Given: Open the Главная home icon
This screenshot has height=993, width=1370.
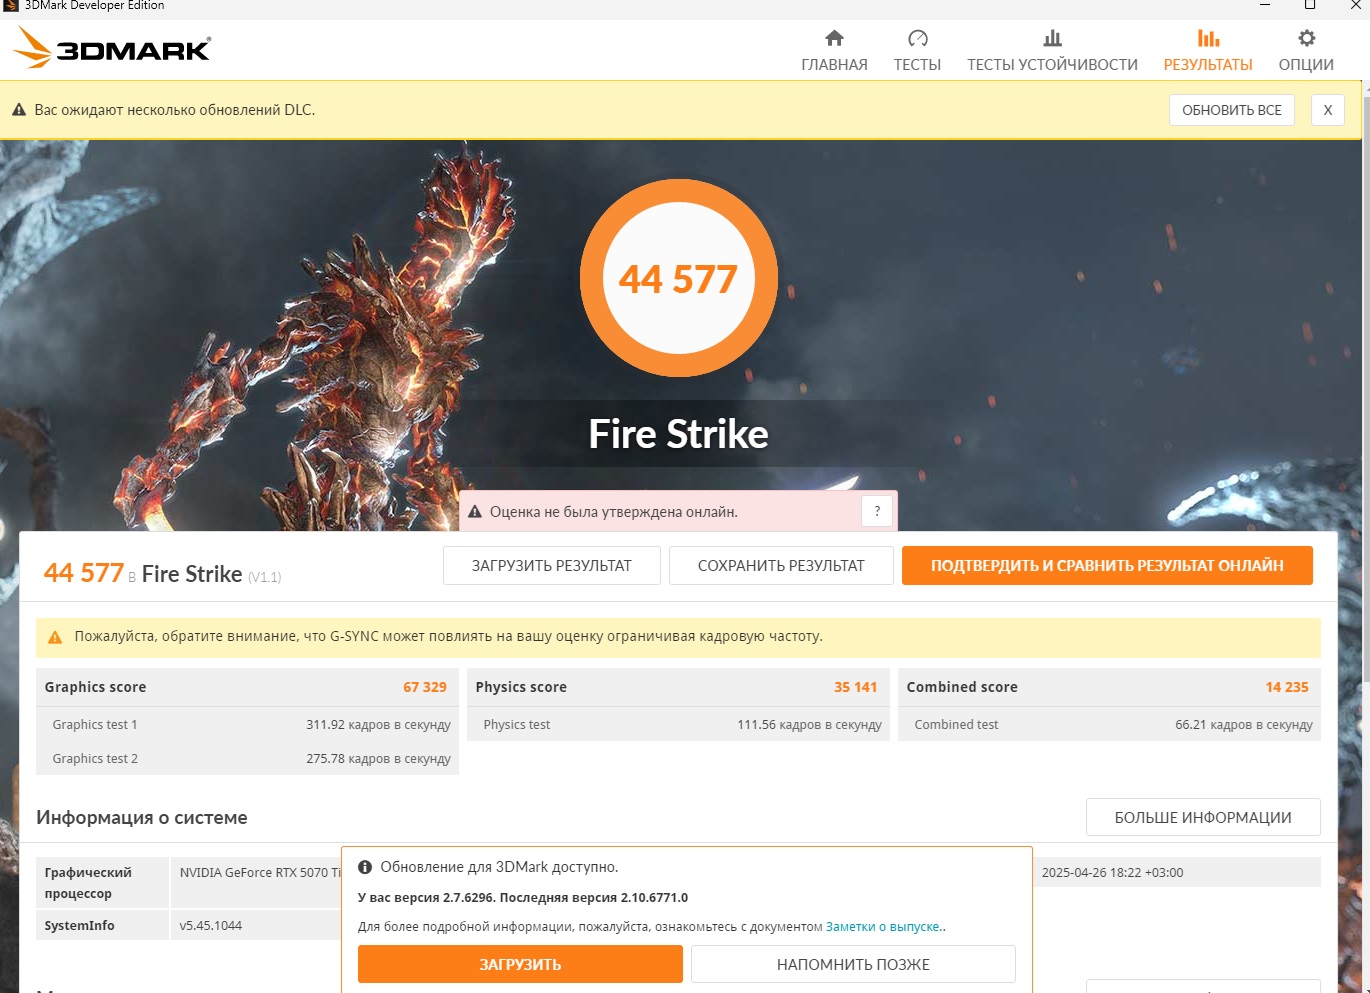Looking at the screenshot, I should pyautogui.click(x=834, y=38).
